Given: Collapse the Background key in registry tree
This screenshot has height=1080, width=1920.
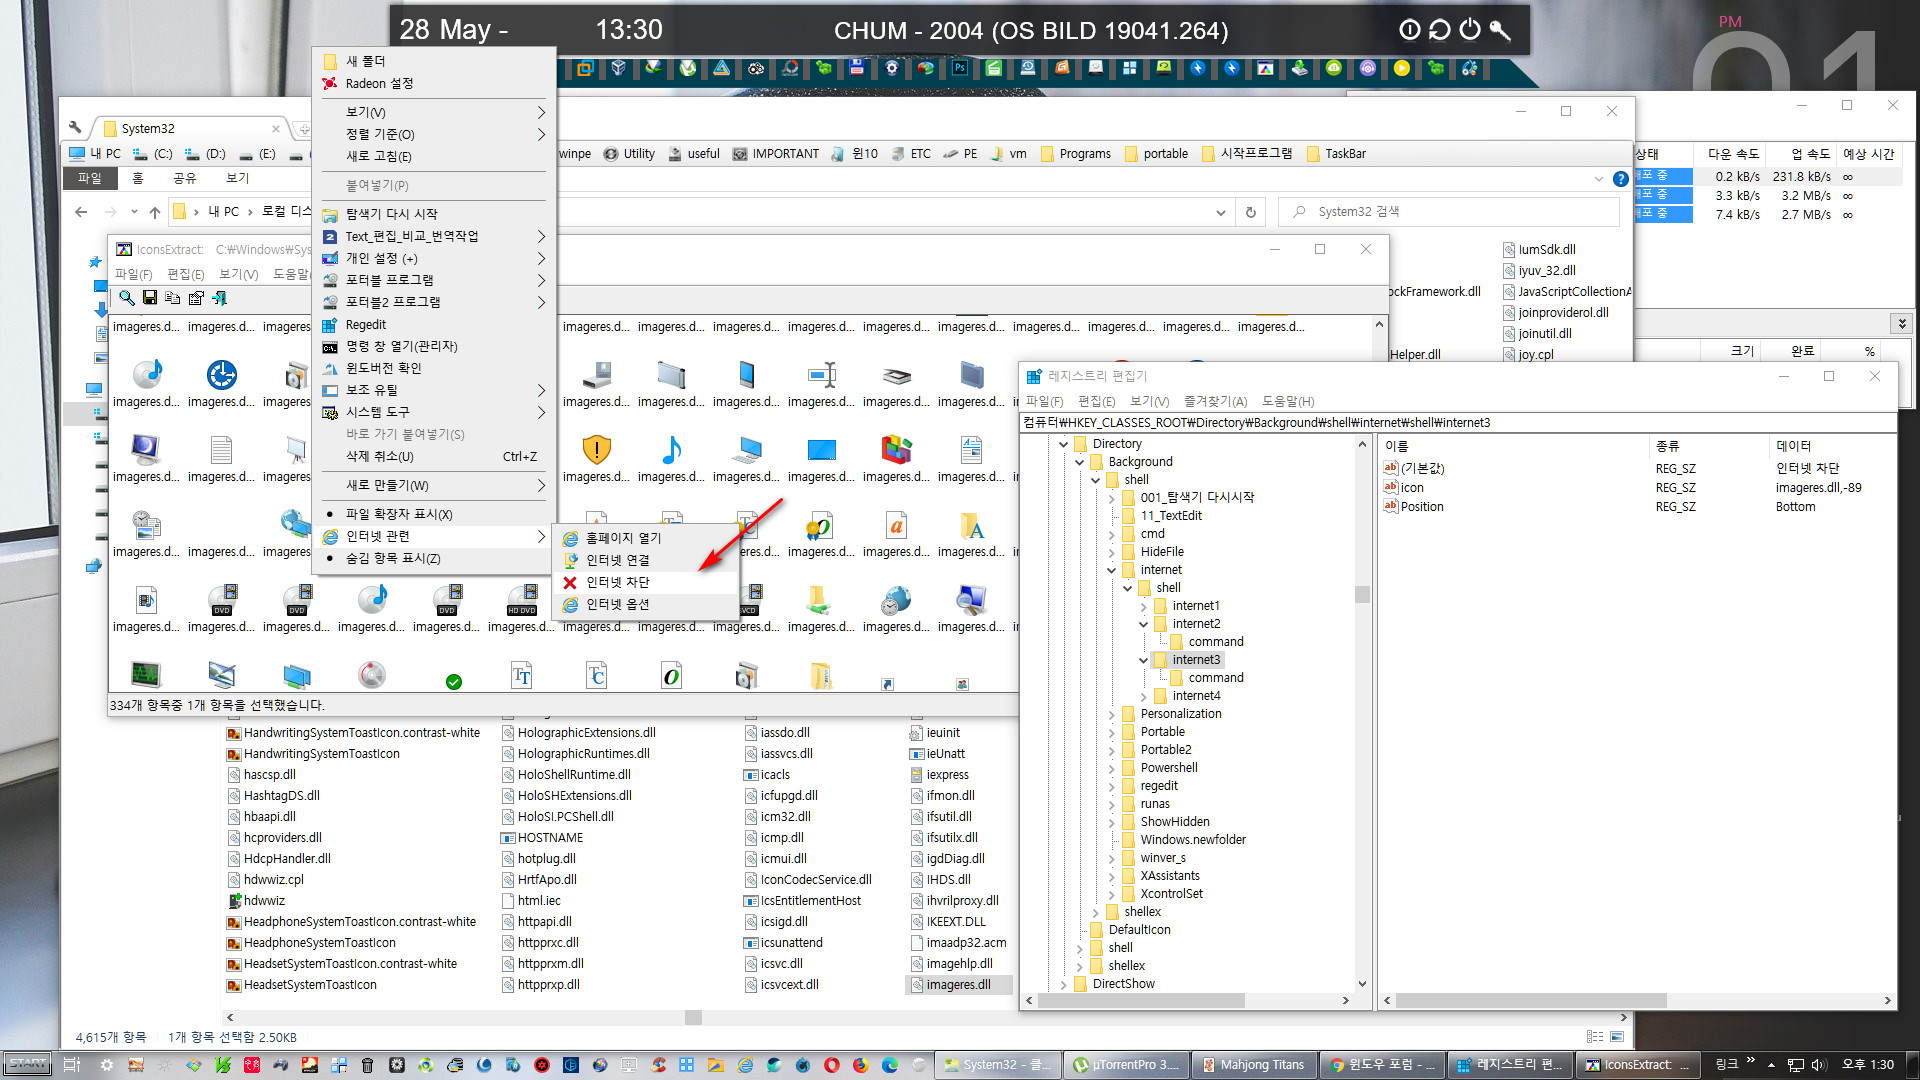Looking at the screenshot, I should point(1079,462).
